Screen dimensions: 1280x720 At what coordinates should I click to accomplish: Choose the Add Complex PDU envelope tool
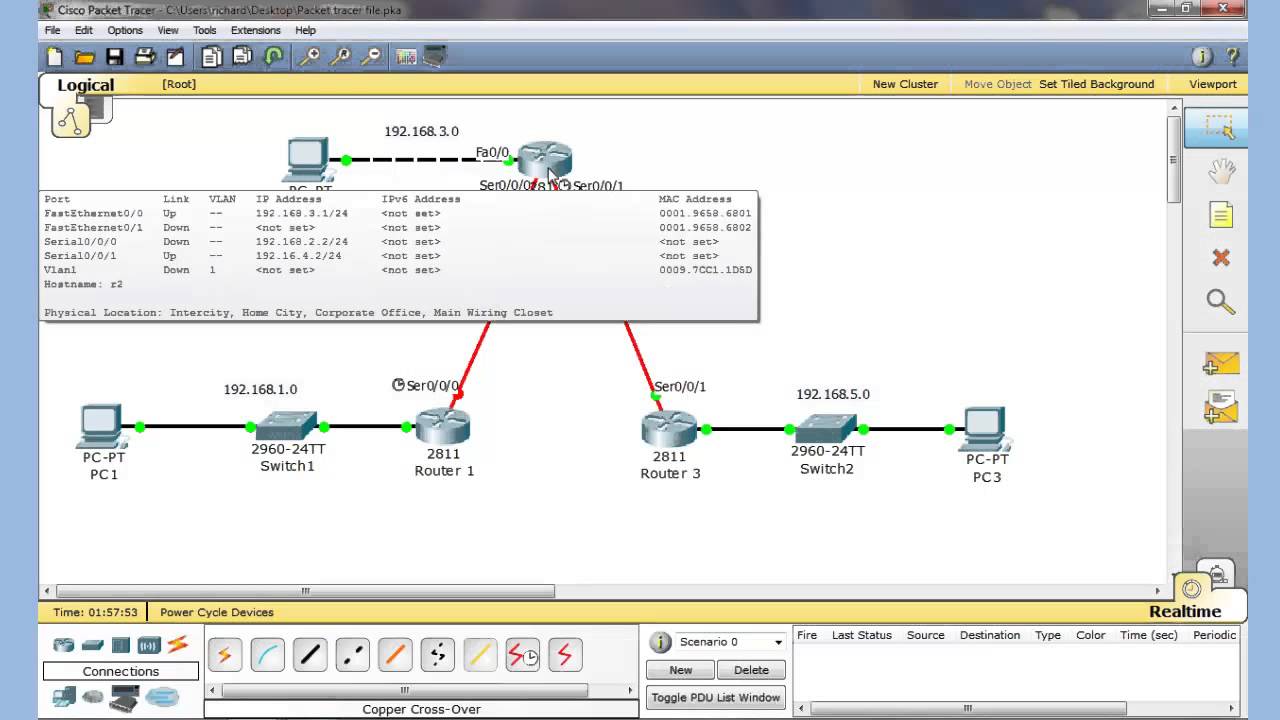click(1221, 408)
